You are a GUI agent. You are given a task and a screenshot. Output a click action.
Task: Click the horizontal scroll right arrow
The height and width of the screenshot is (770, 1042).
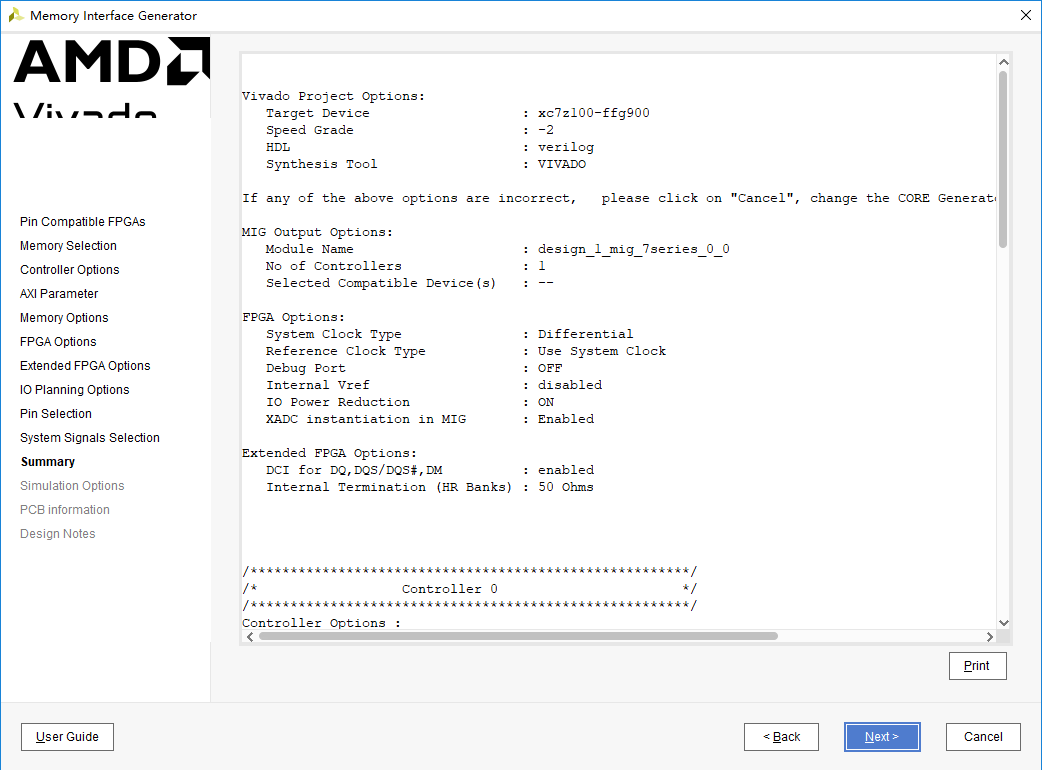click(x=990, y=636)
